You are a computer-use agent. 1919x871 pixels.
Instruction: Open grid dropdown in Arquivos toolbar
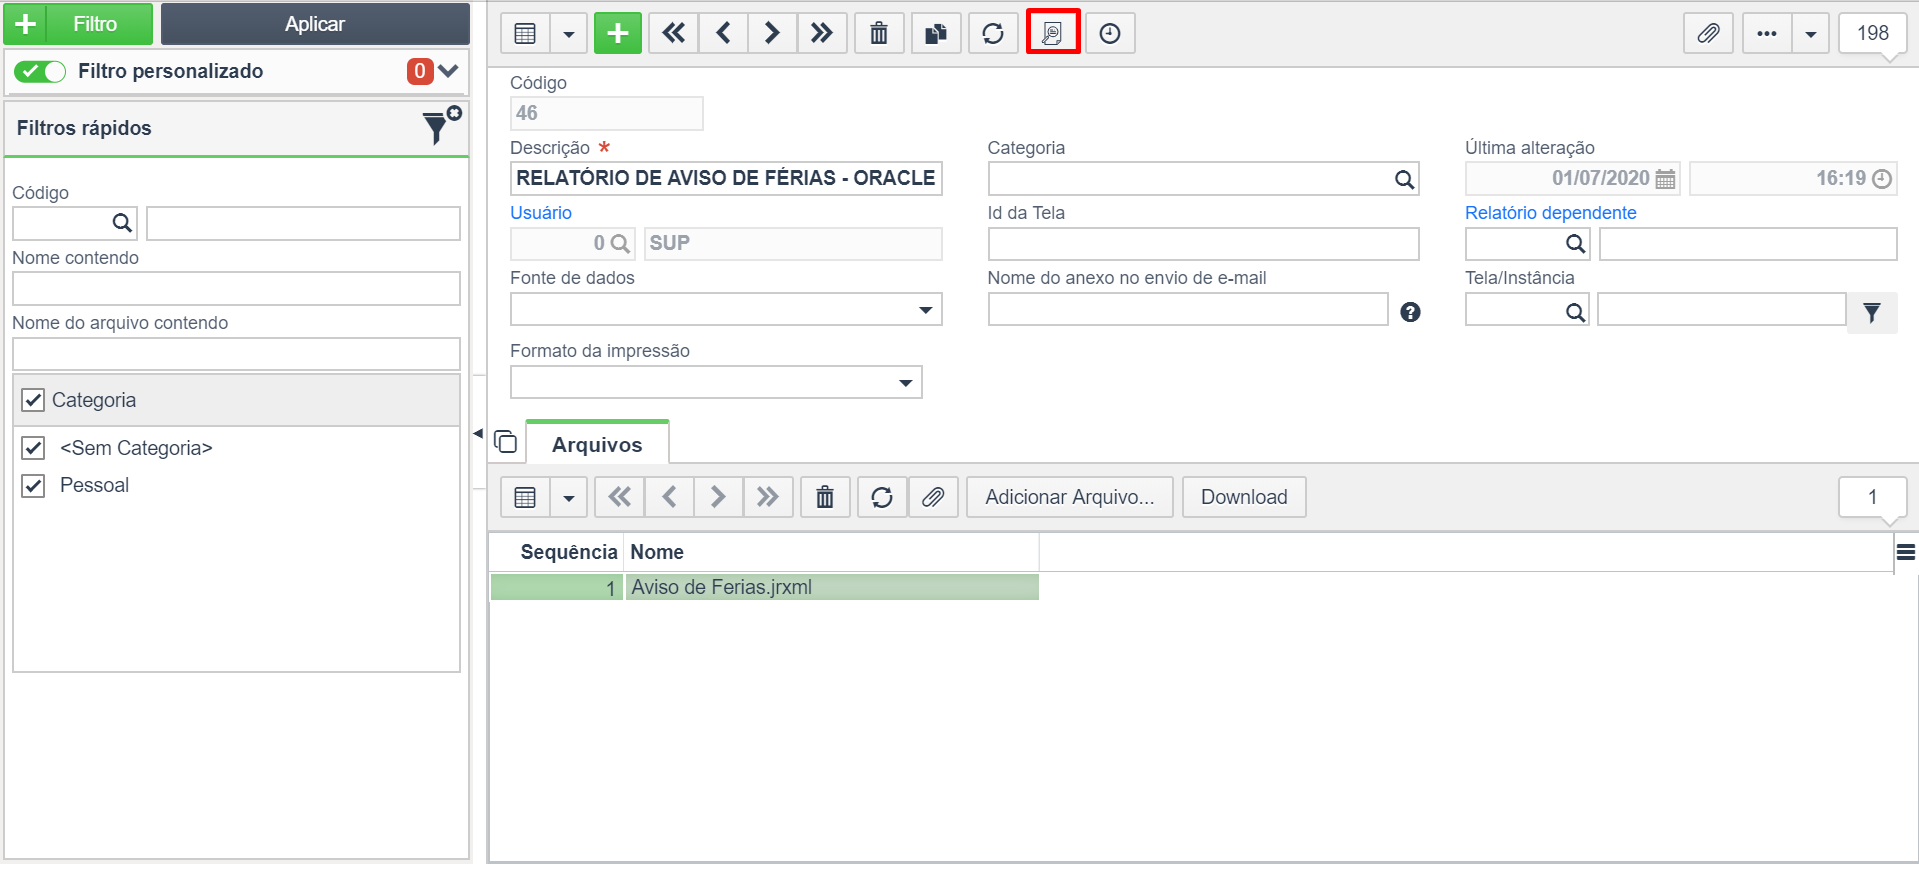pyautogui.click(x=568, y=497)
